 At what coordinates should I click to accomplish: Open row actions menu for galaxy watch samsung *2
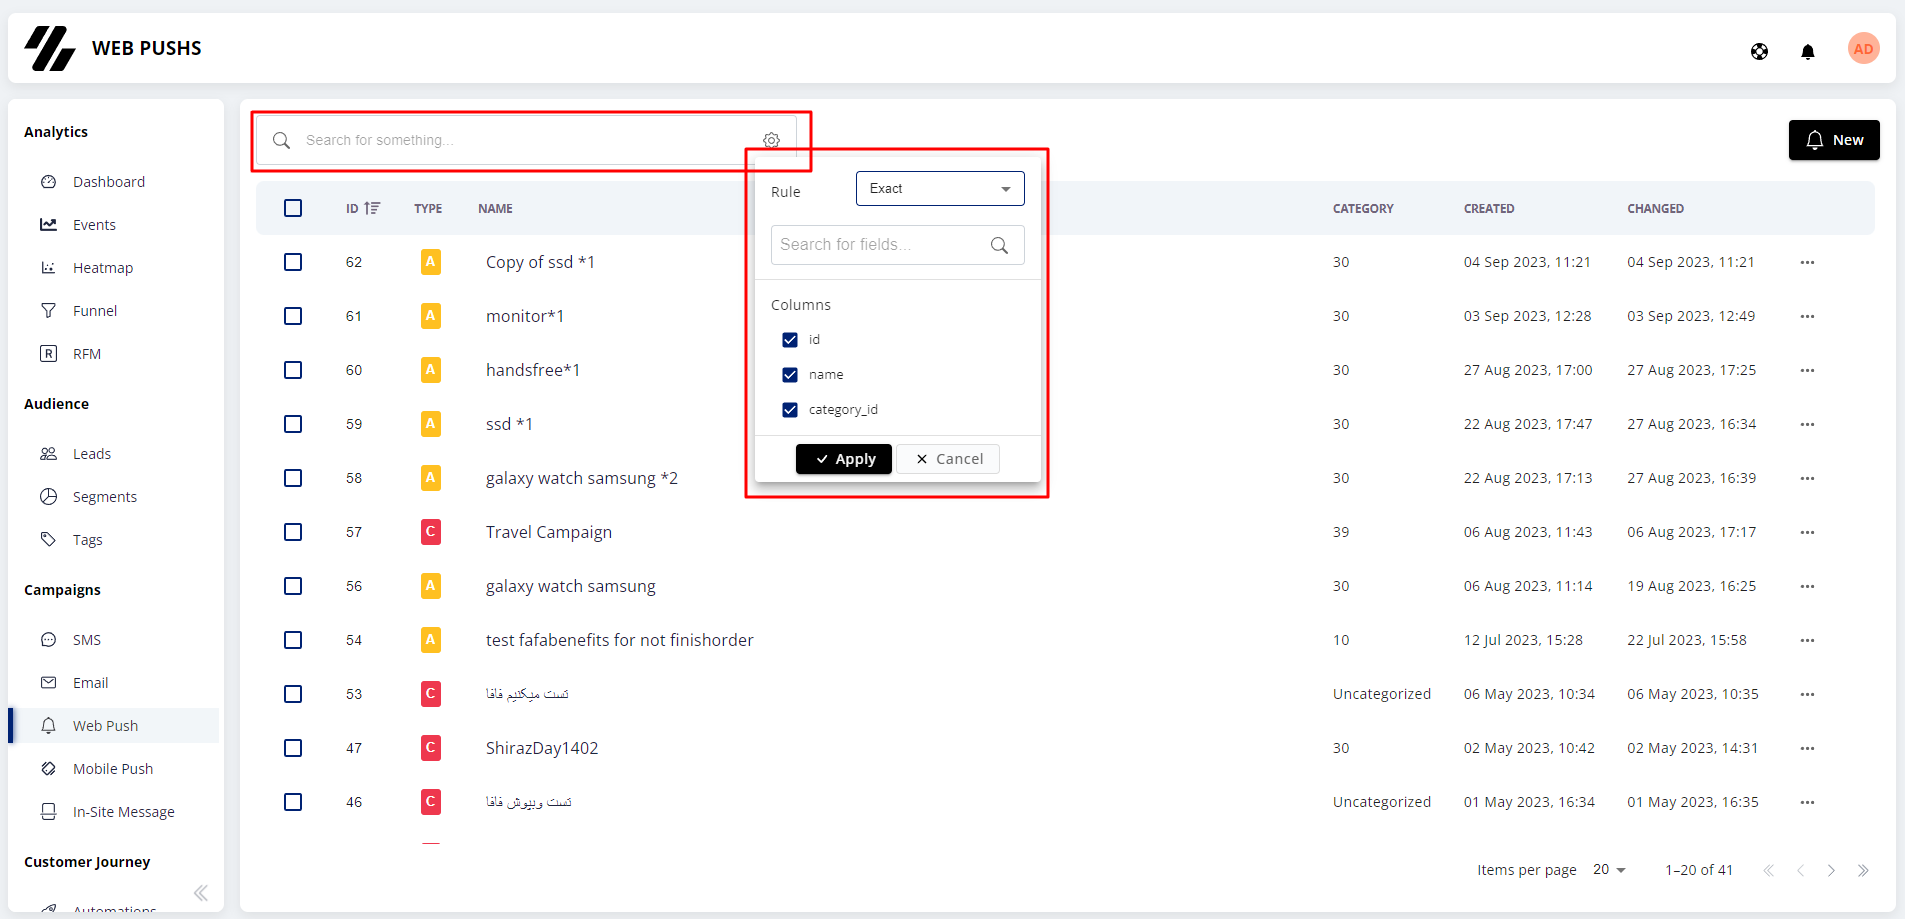tap(1807, 478)
